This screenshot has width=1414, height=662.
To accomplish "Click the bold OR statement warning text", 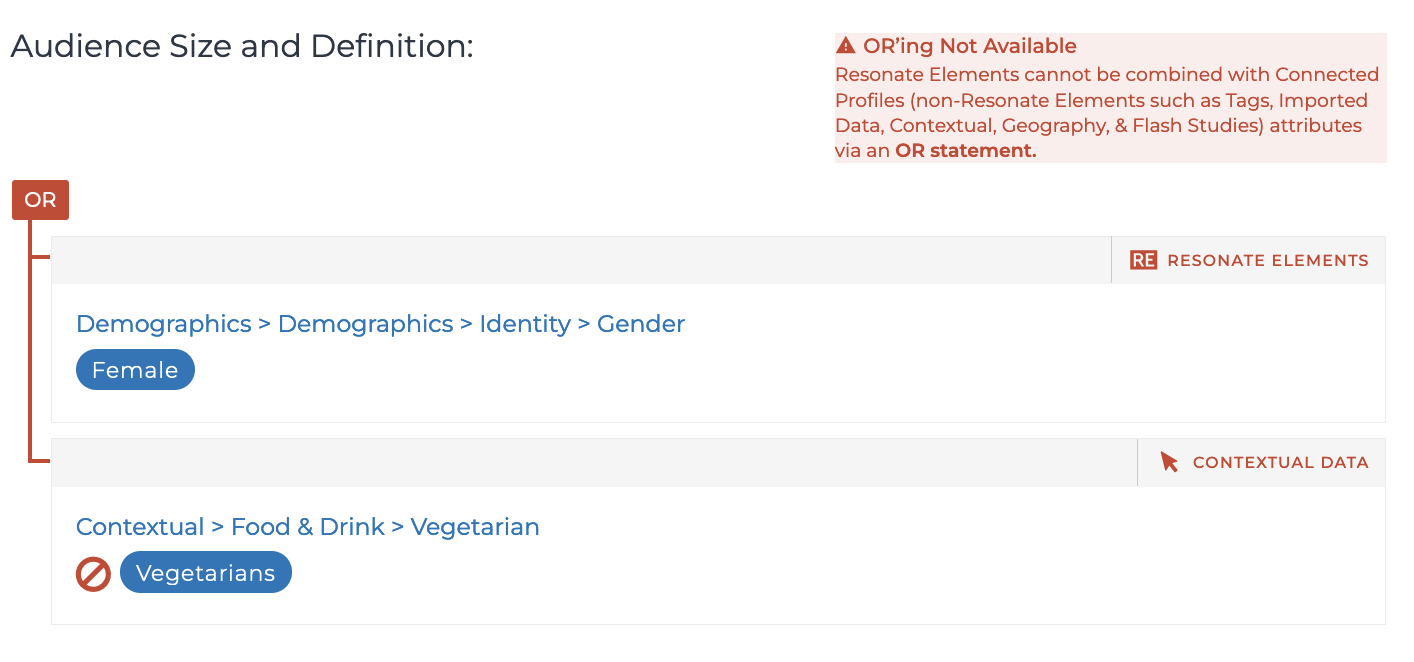I will click(x=966, y=151).
